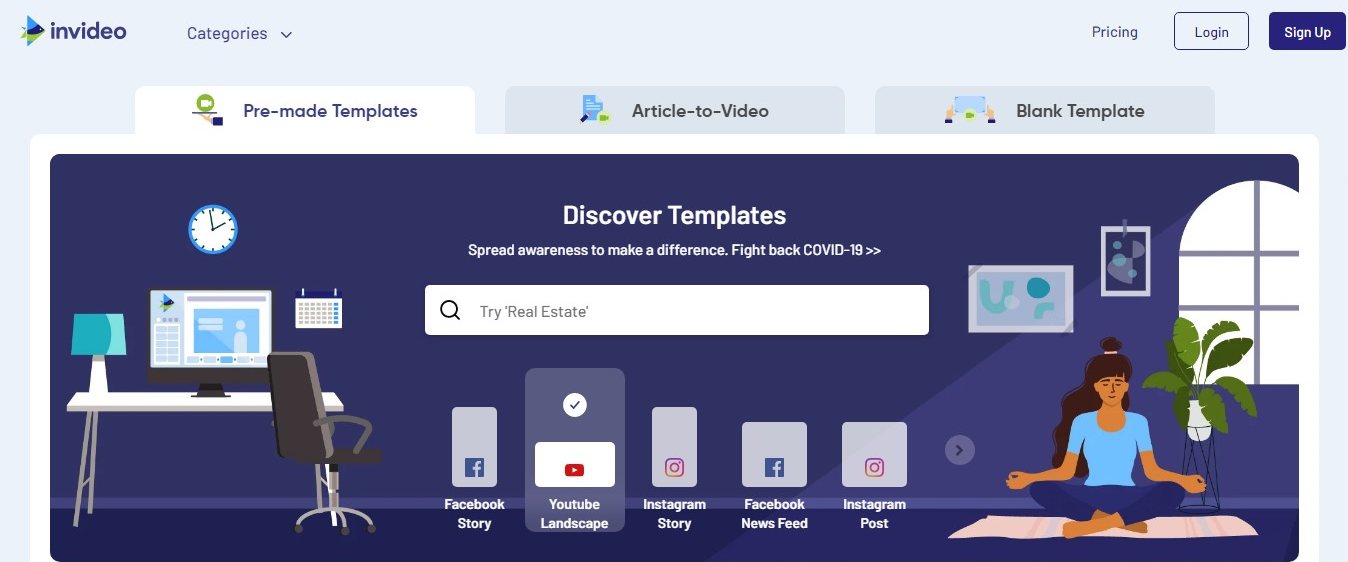Click the Instagram icon in Instagram Story
This screenshot has width=1348, height=562.
[x=674, y=467]
